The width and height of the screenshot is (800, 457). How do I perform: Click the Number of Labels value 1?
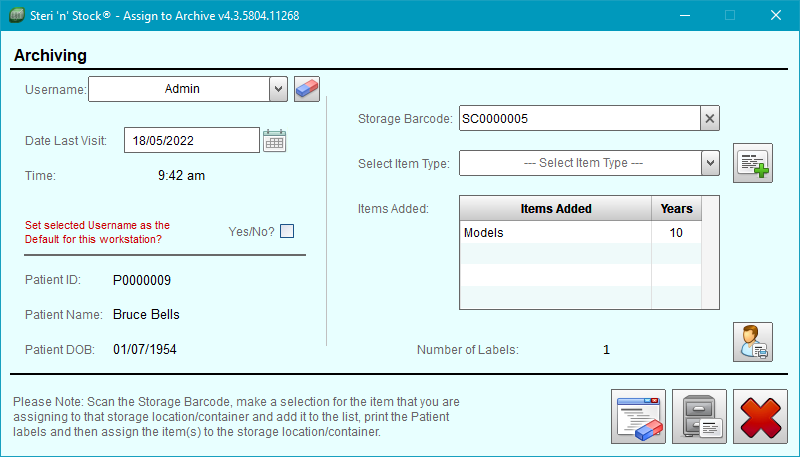pos(606,350)
